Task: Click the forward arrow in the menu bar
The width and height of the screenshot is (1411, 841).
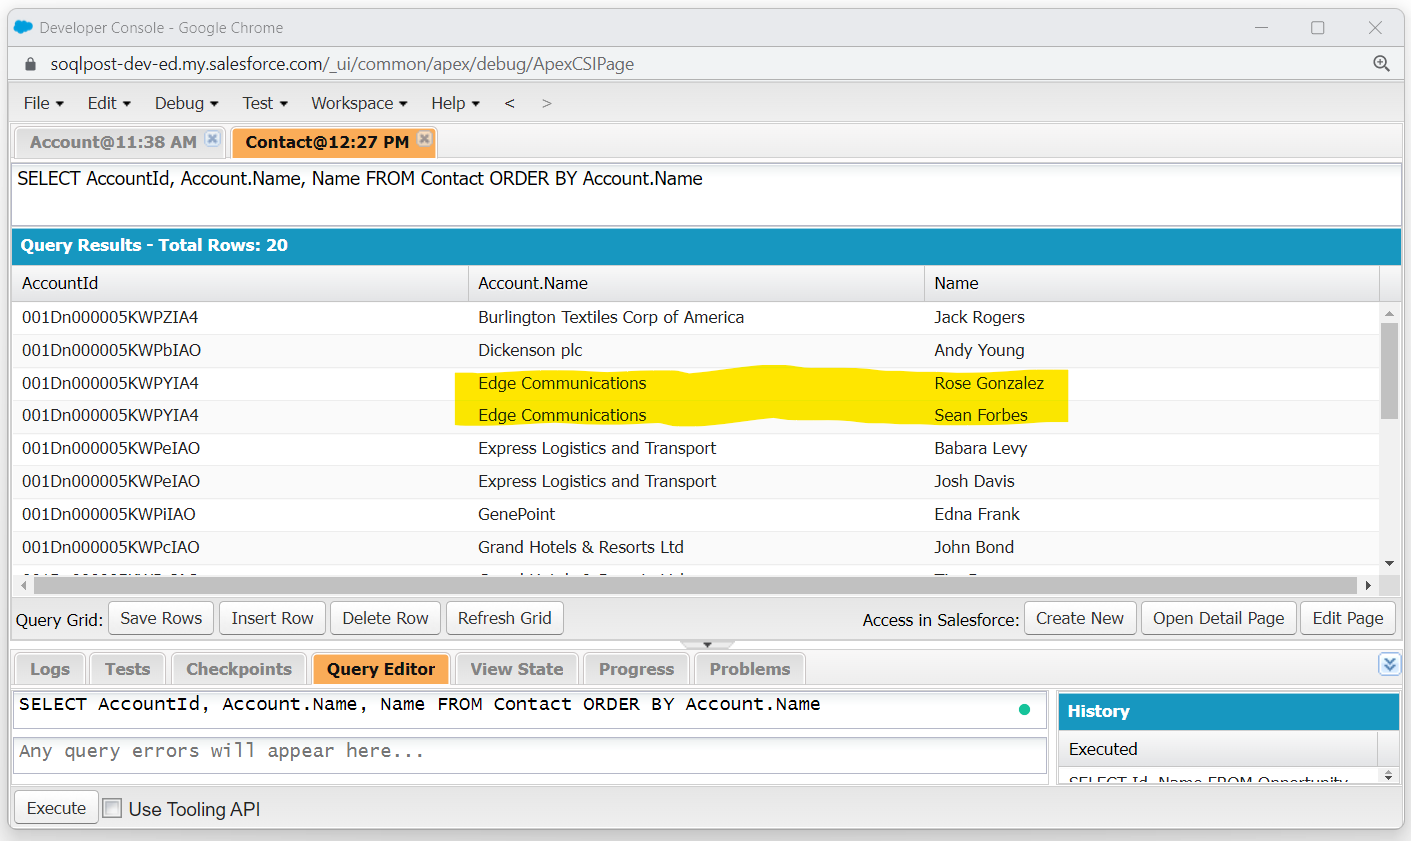Action: 546,103
